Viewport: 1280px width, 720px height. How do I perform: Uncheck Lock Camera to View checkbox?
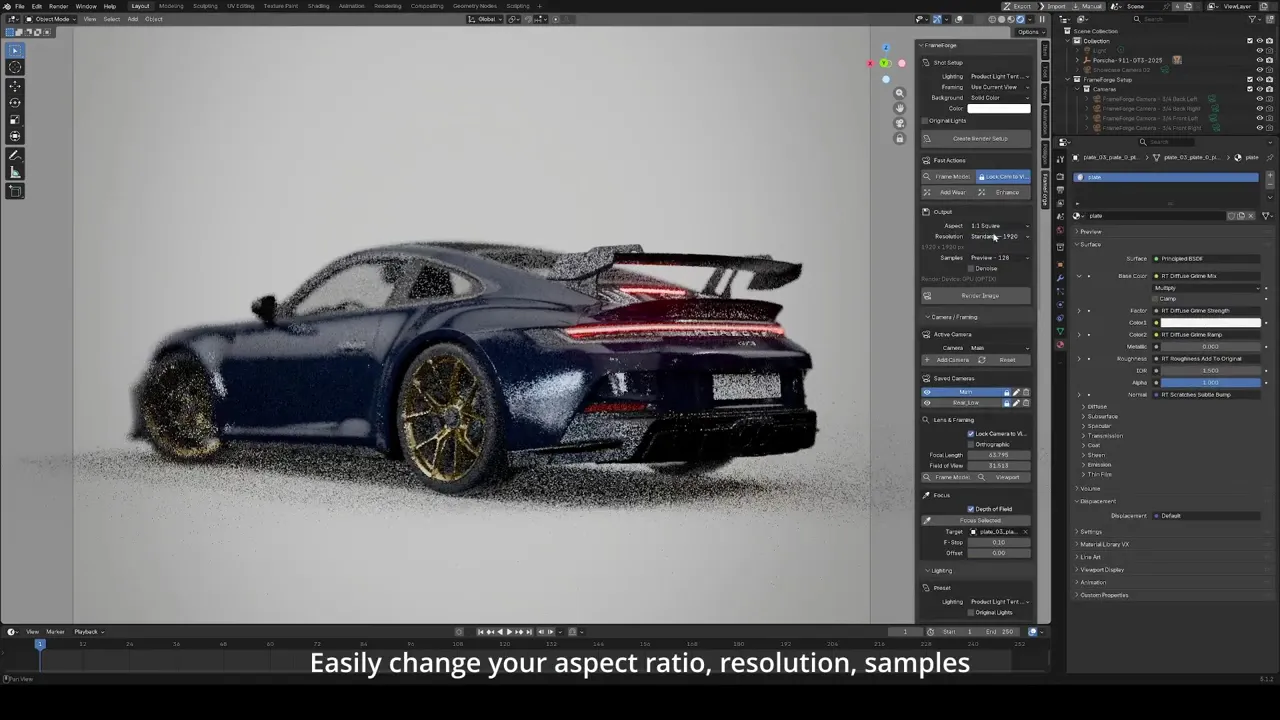(971, 434)
